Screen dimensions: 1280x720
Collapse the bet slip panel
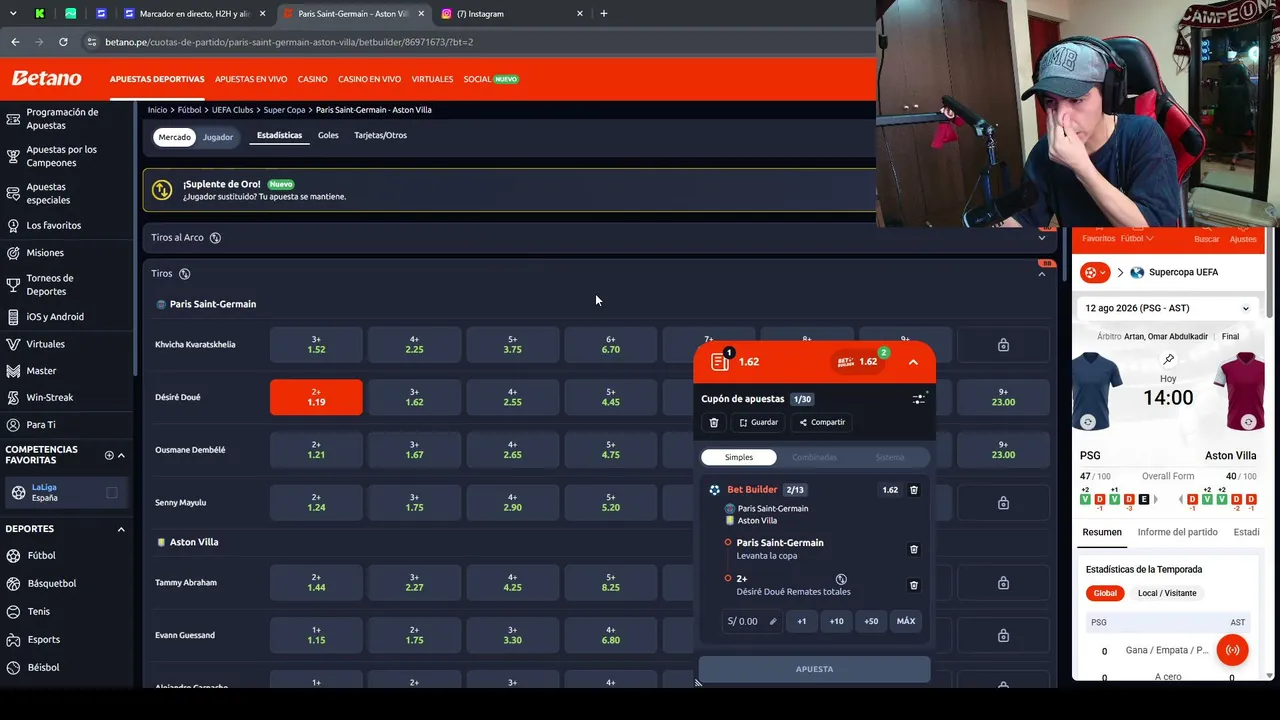click(913, 362)
